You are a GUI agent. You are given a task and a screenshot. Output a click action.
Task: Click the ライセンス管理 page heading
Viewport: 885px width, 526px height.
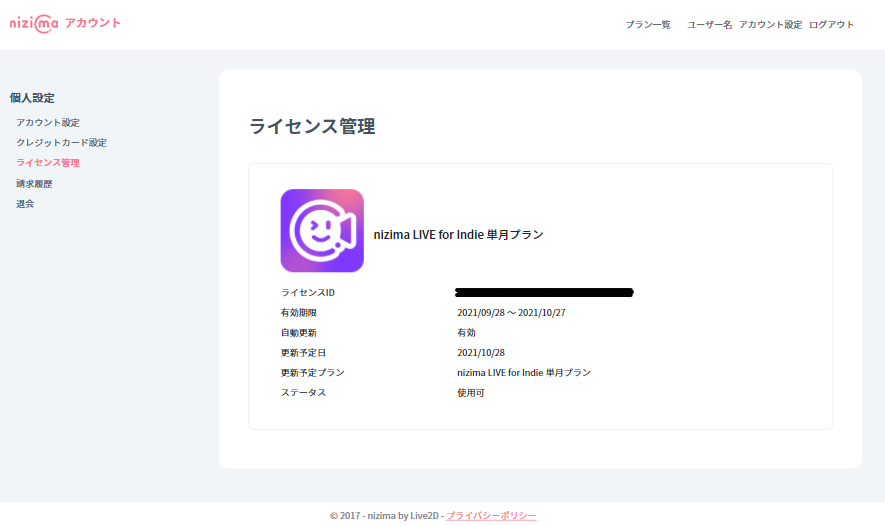click(x=312, y=126)
